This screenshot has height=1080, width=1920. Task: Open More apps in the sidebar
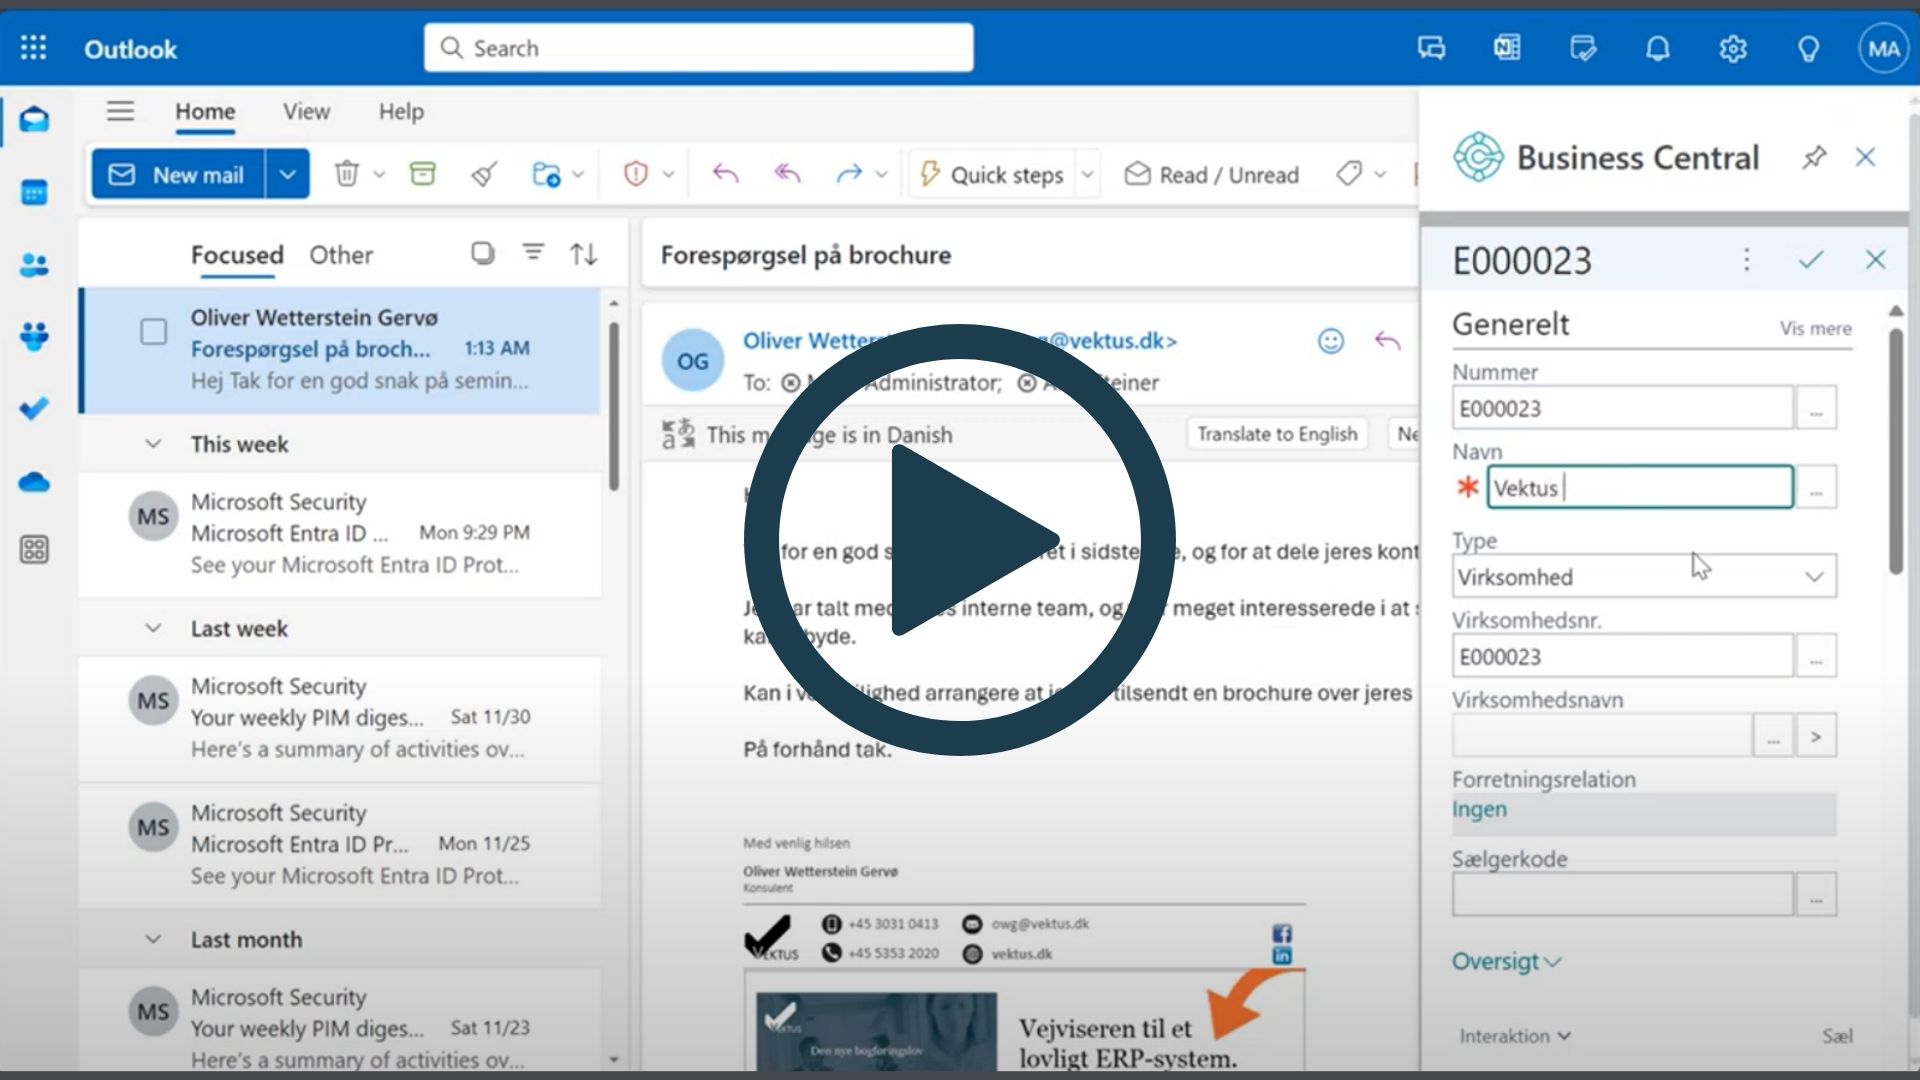coord(34,549)
